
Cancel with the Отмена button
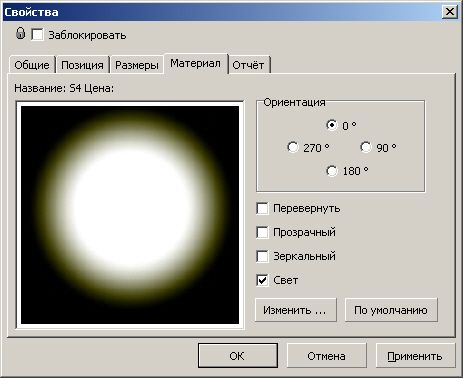tap(326, 356)
